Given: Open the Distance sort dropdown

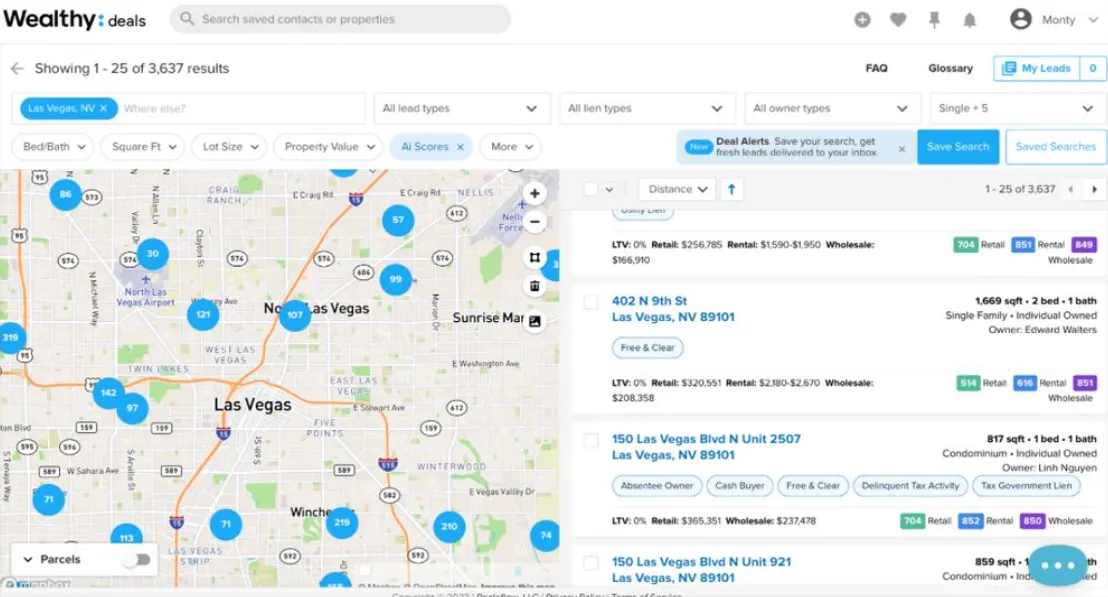Looking at the screenshot, I should click(677, 189).
